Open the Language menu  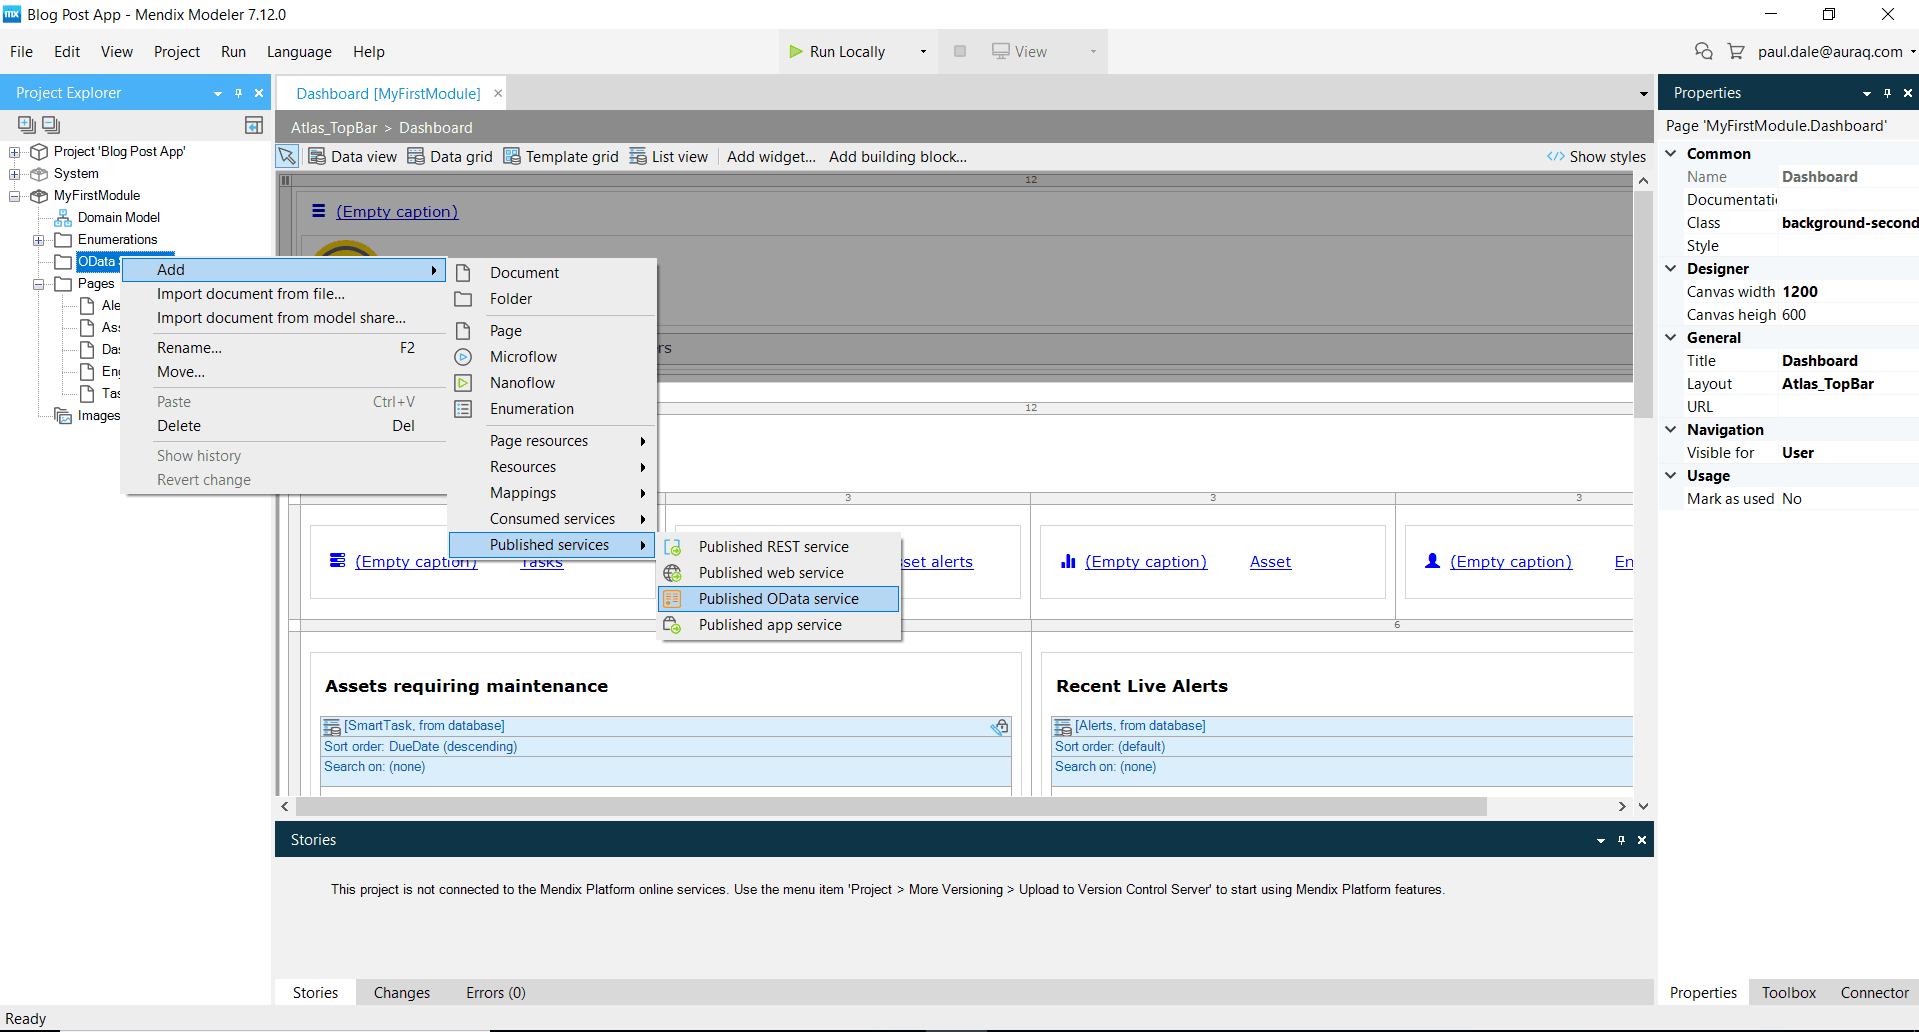pos(299,51)
